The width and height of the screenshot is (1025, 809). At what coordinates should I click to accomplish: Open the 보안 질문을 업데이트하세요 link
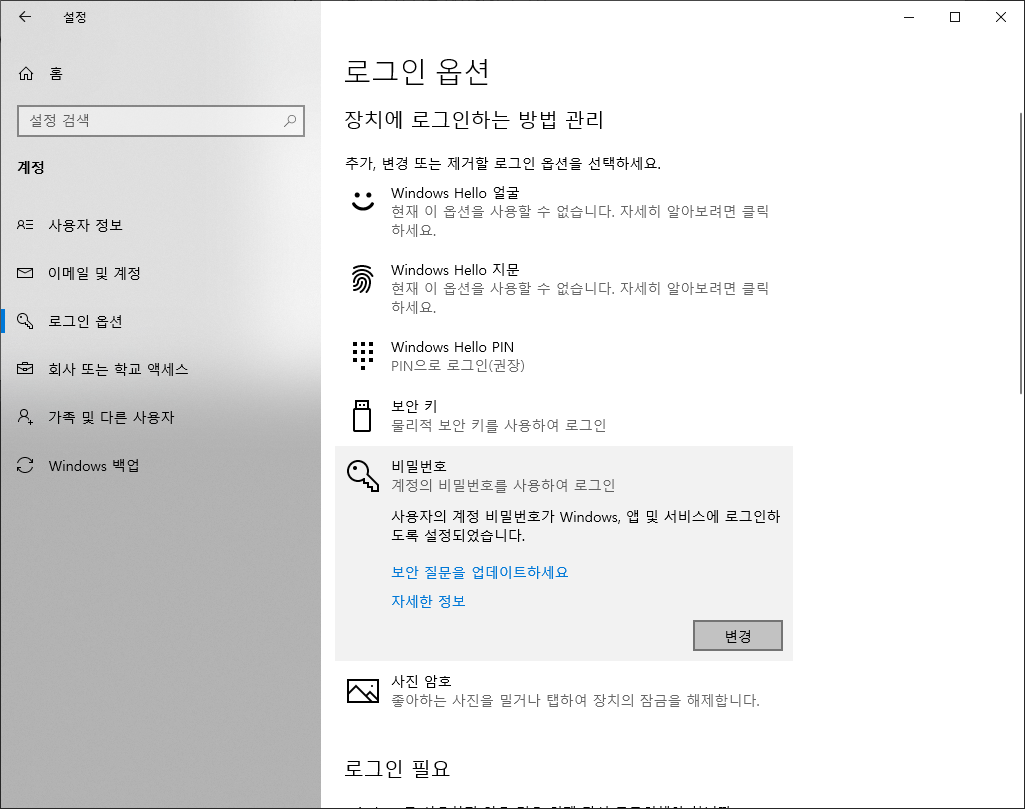479,572
